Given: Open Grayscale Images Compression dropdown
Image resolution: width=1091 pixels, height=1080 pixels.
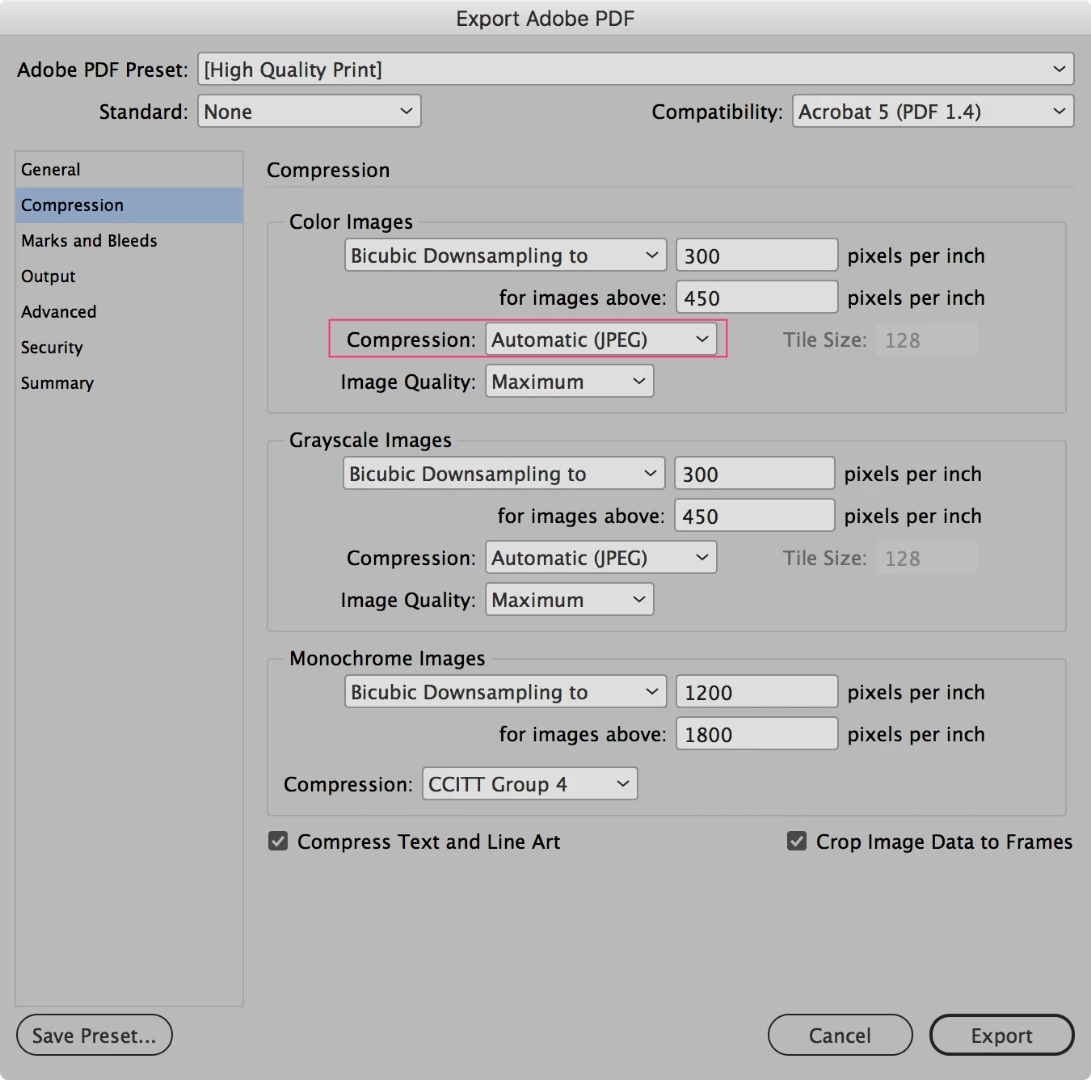Looking at the screenshot, I should point(600,557).
